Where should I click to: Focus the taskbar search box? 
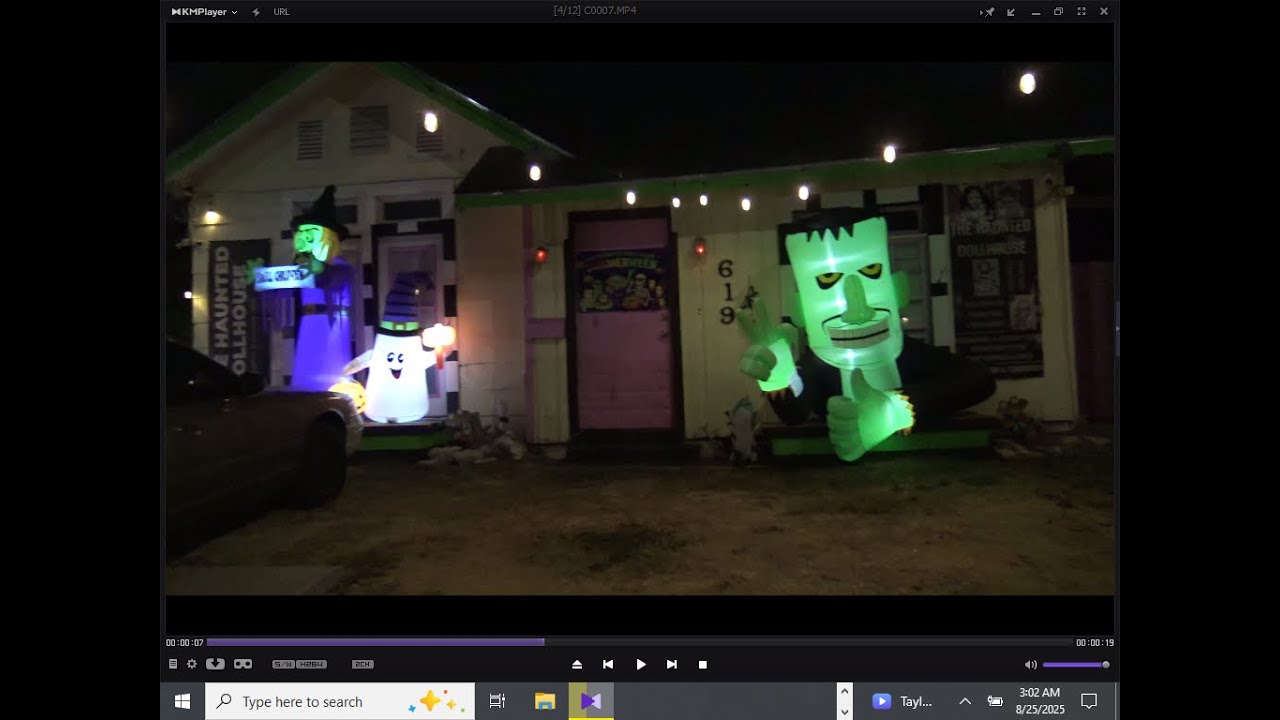(340, 701)
